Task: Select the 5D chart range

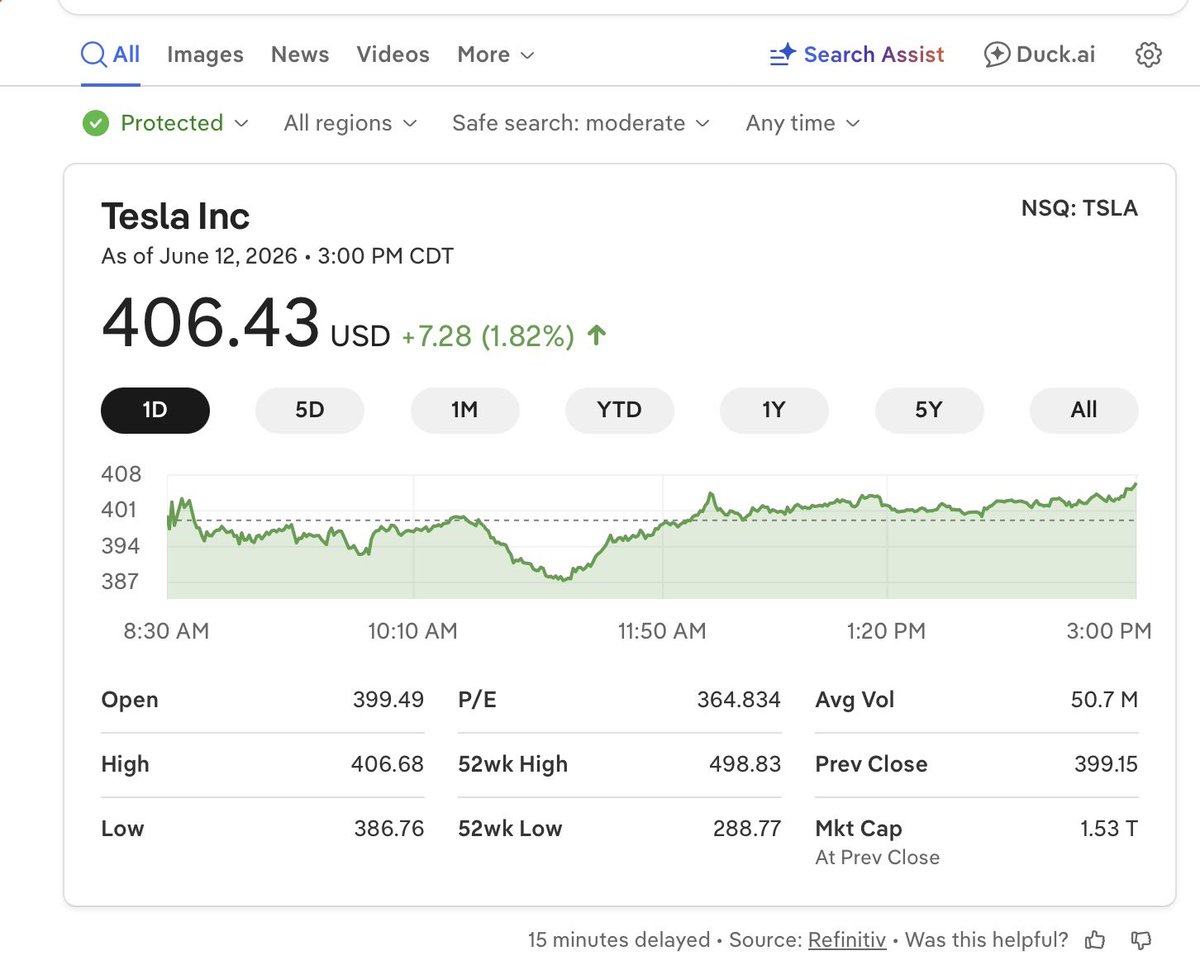Action: click(x=310, y=410)
